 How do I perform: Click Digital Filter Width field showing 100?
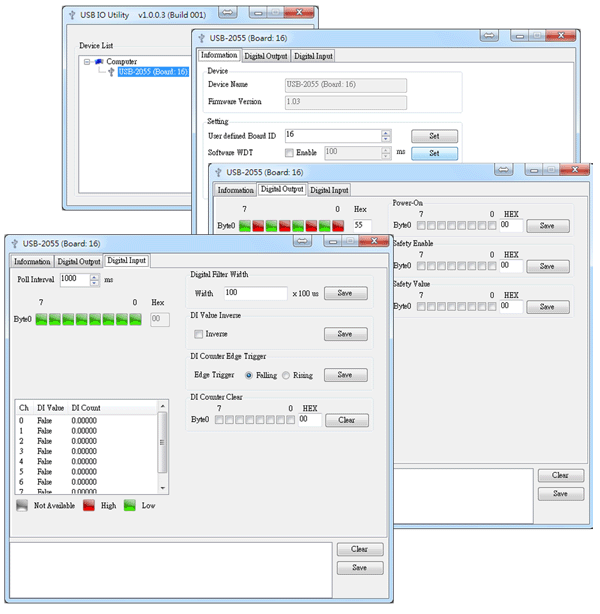pyautogui.click(x=256, y=293)
